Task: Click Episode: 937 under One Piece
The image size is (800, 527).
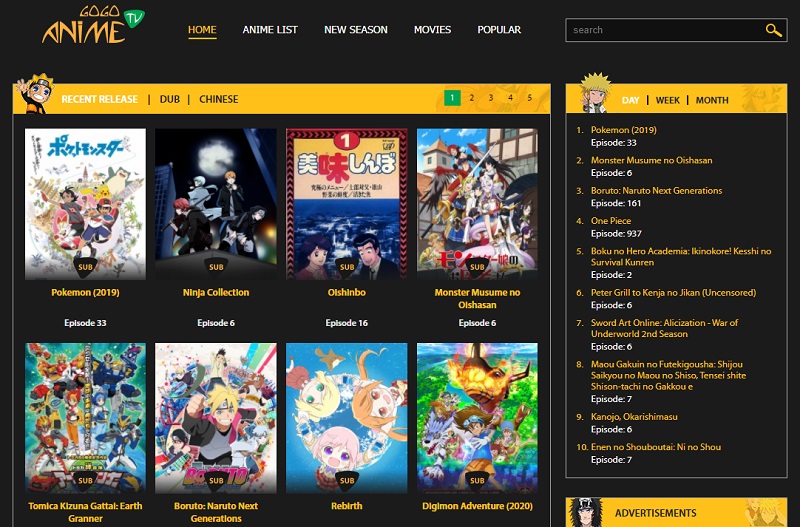Action: click(x=616, y=234)
